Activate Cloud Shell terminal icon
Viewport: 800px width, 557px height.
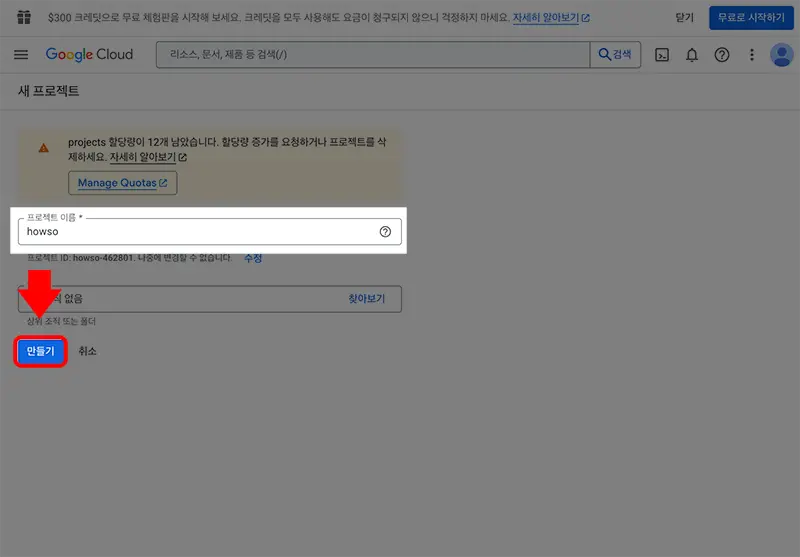(662, 55)
